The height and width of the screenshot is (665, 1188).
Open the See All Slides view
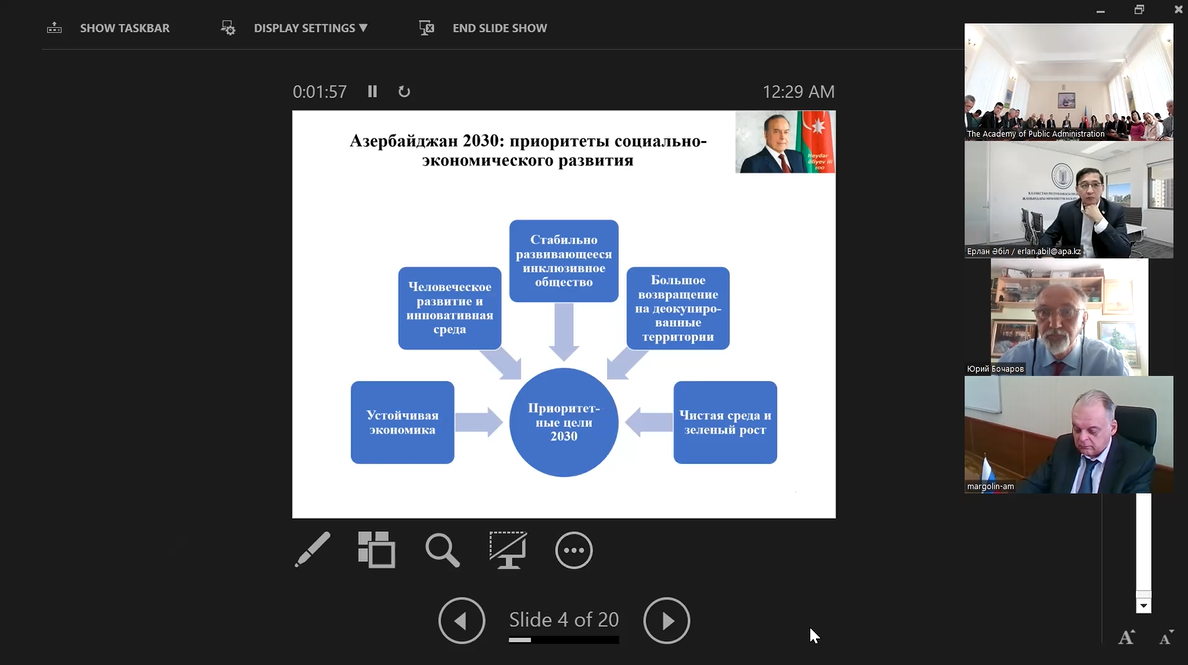[x=376, y=549]
